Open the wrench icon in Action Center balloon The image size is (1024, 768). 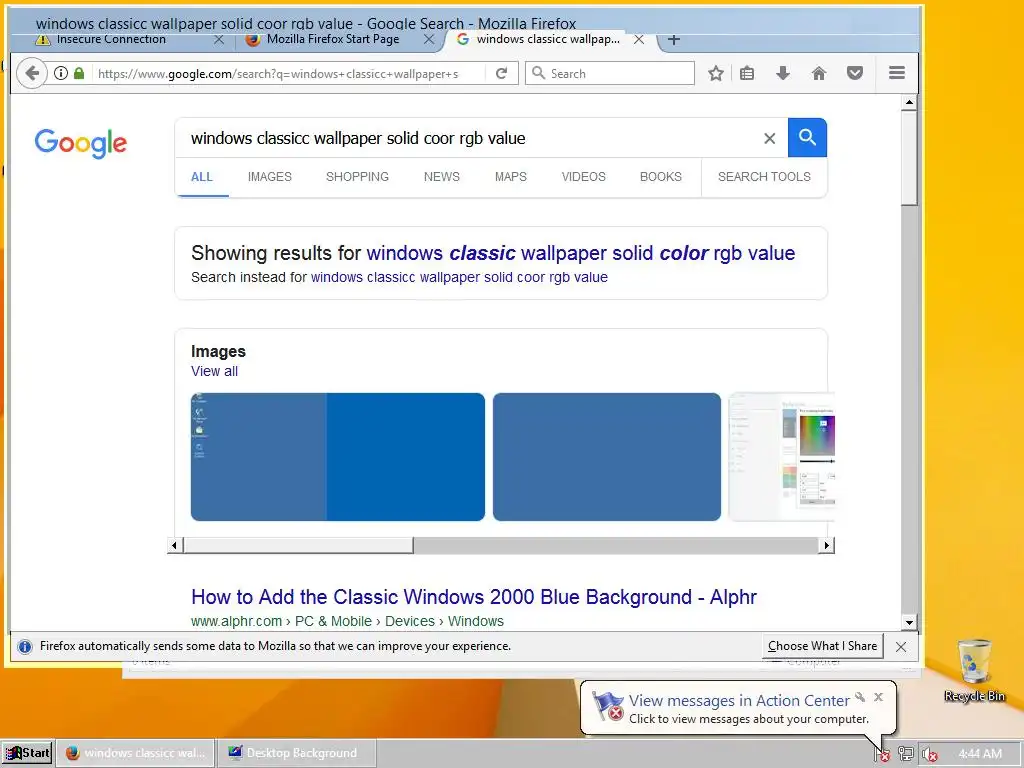[860, 697]
